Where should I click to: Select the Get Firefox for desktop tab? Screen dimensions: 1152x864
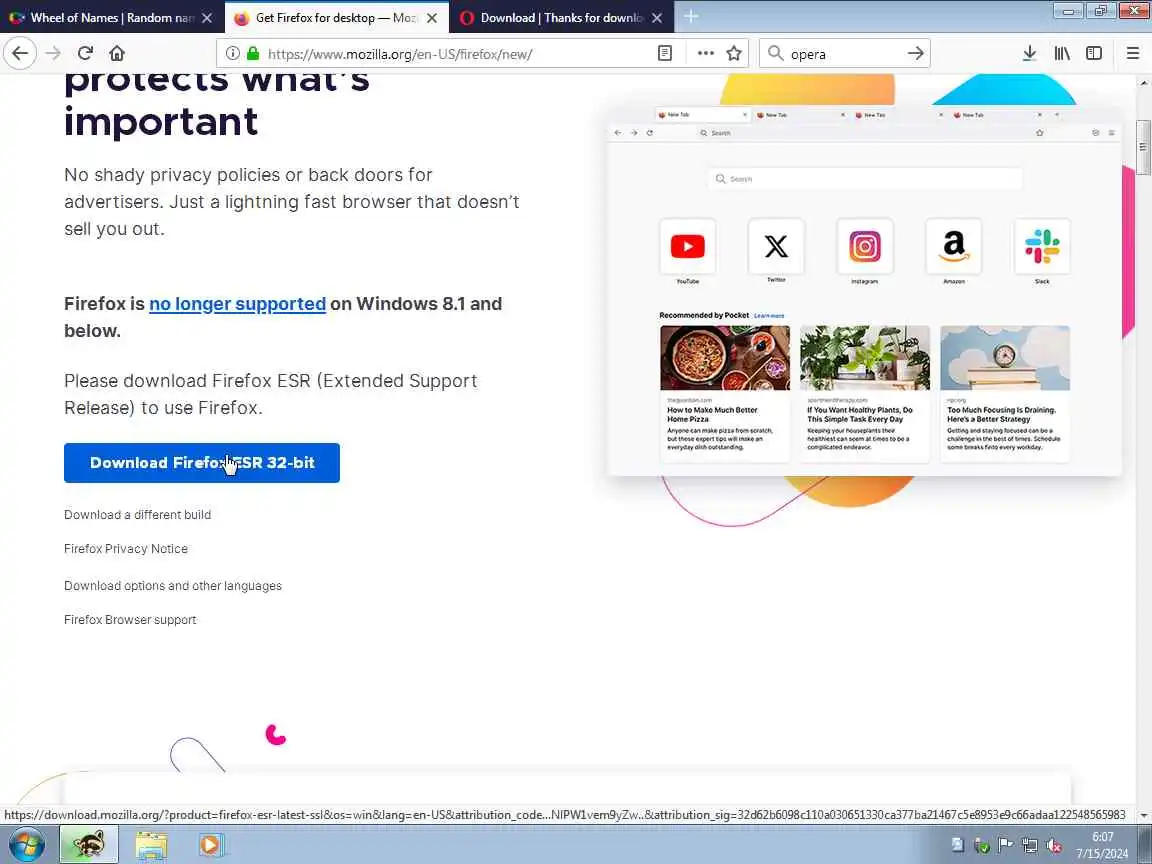pyautogui.click(x=336, y=18)
